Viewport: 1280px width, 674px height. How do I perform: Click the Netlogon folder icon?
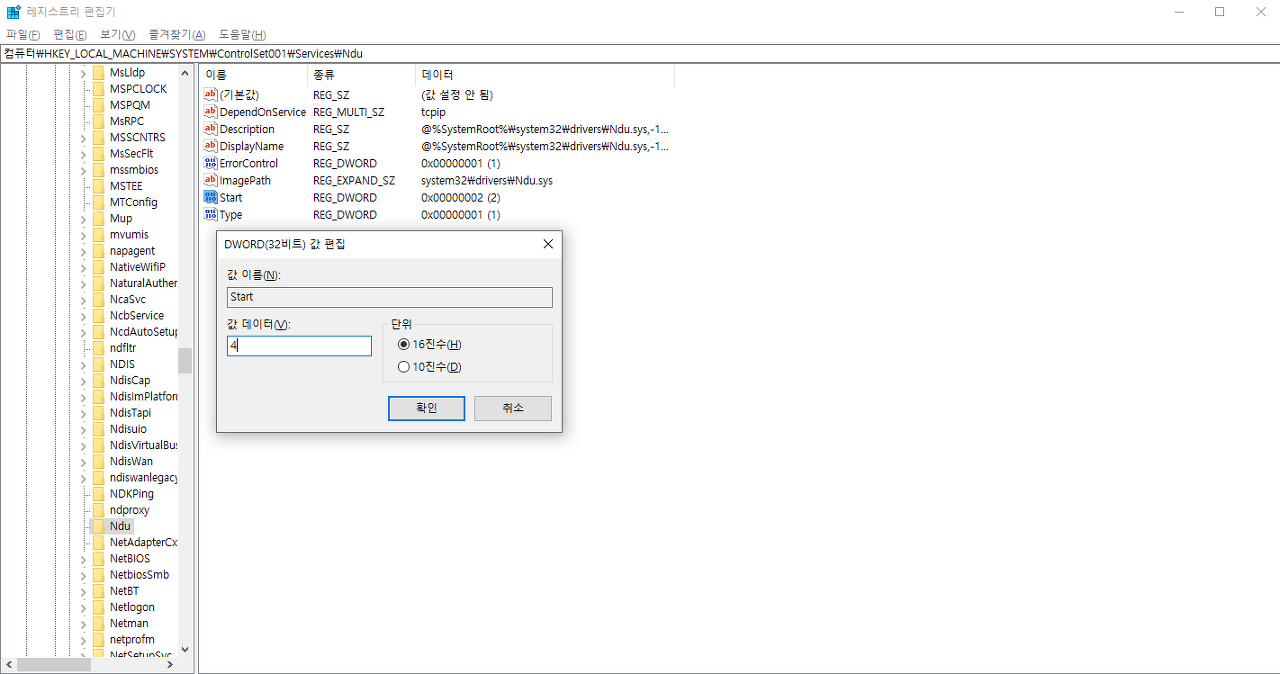98,607
